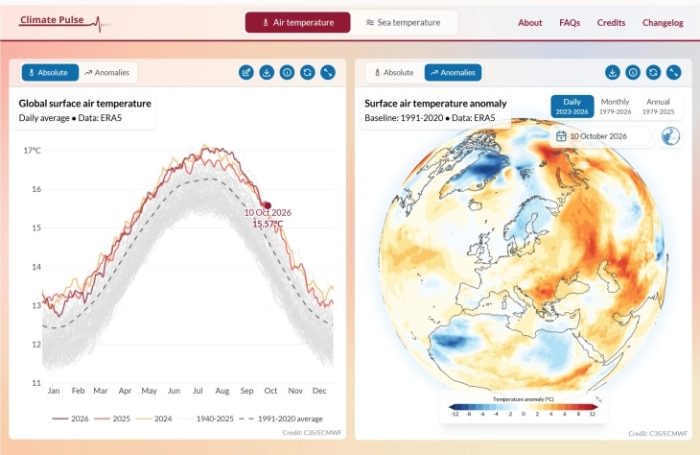Open the 10 October 2026 date picker
This screenshot has height=455, width=700.
600,136
